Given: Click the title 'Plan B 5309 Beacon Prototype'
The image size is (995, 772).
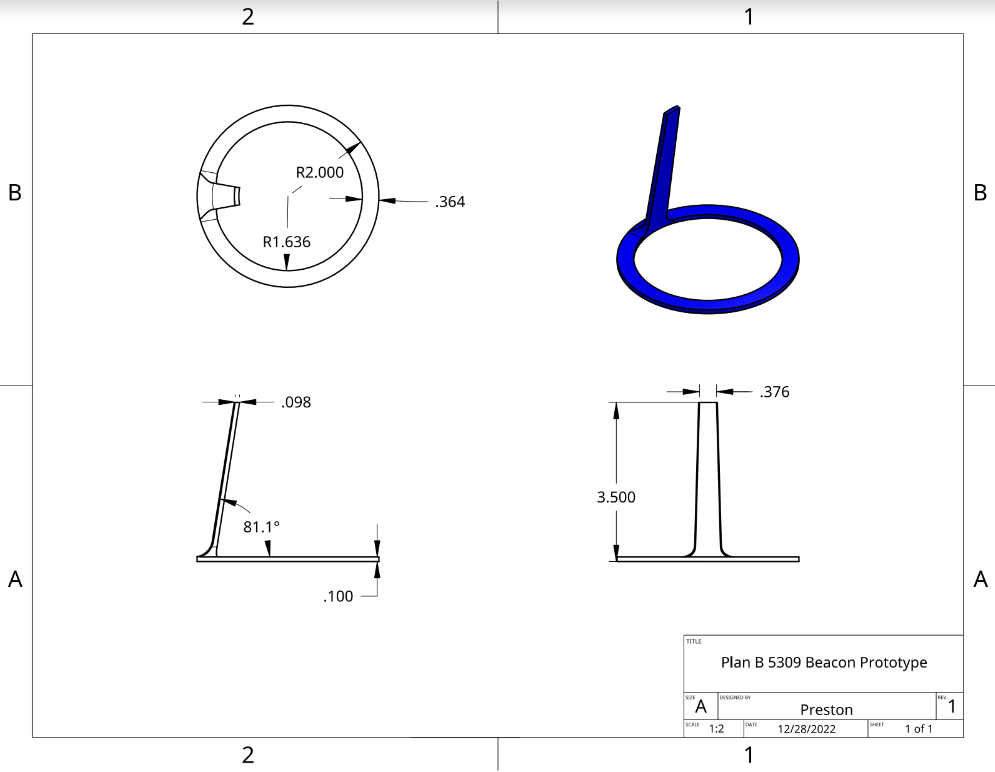Looking at the screenshot, I should (x=824, y=662).
